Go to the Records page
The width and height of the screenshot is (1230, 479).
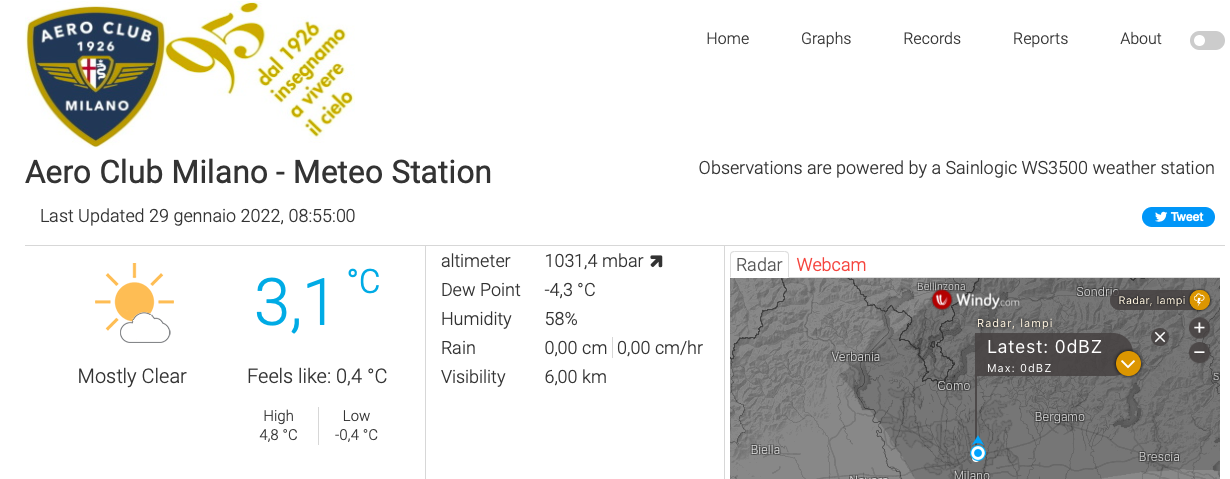point(932,39)
